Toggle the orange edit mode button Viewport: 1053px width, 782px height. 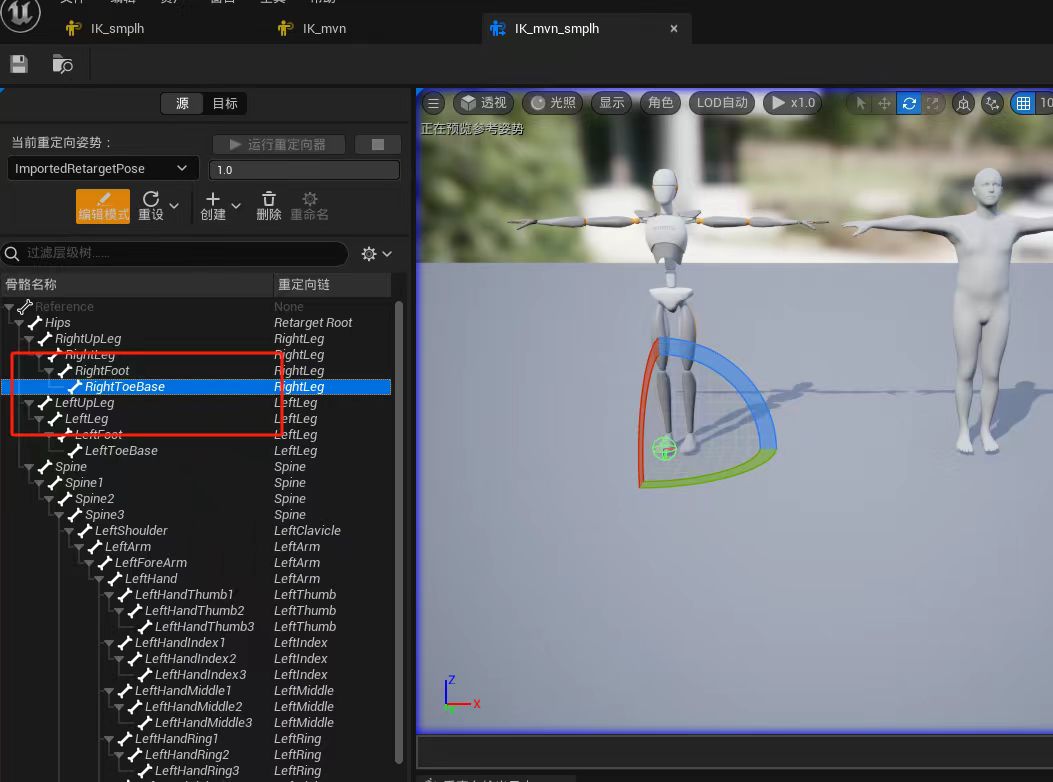point(103,206)
